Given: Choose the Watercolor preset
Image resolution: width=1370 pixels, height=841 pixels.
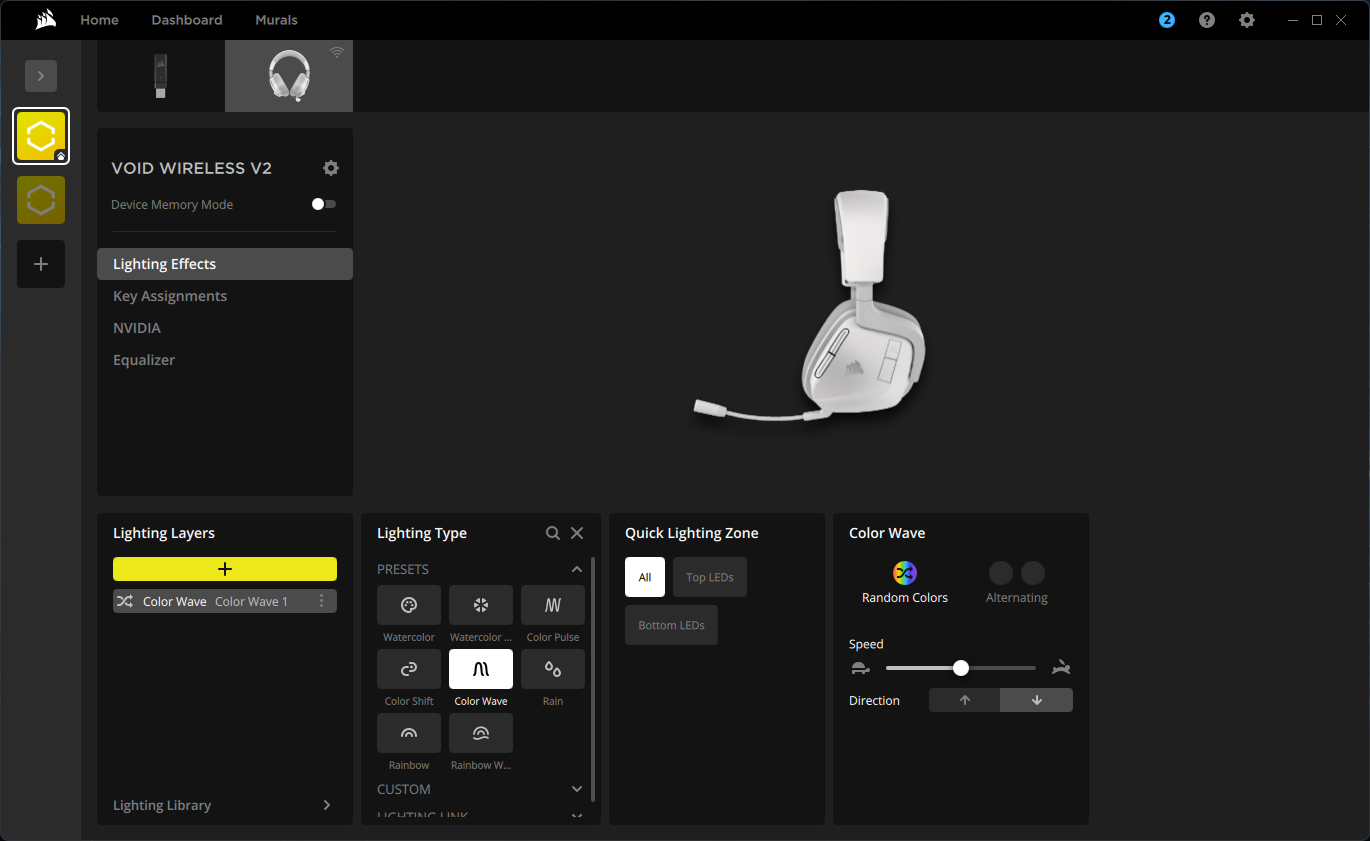Looking at the screenshot, I should click(409, 605).
